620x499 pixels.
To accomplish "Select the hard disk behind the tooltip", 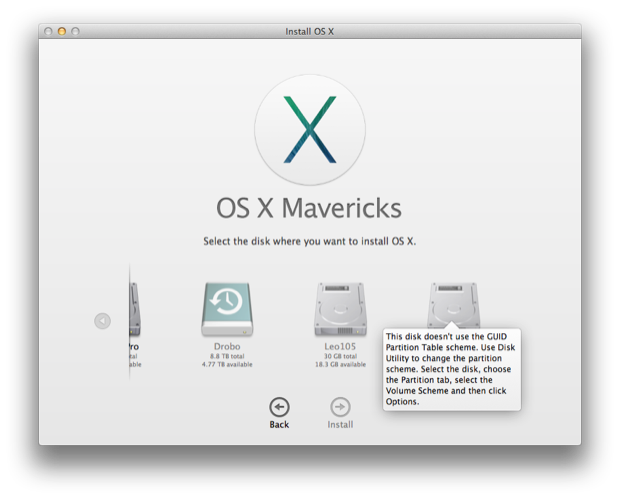I will tap(454, 305).
